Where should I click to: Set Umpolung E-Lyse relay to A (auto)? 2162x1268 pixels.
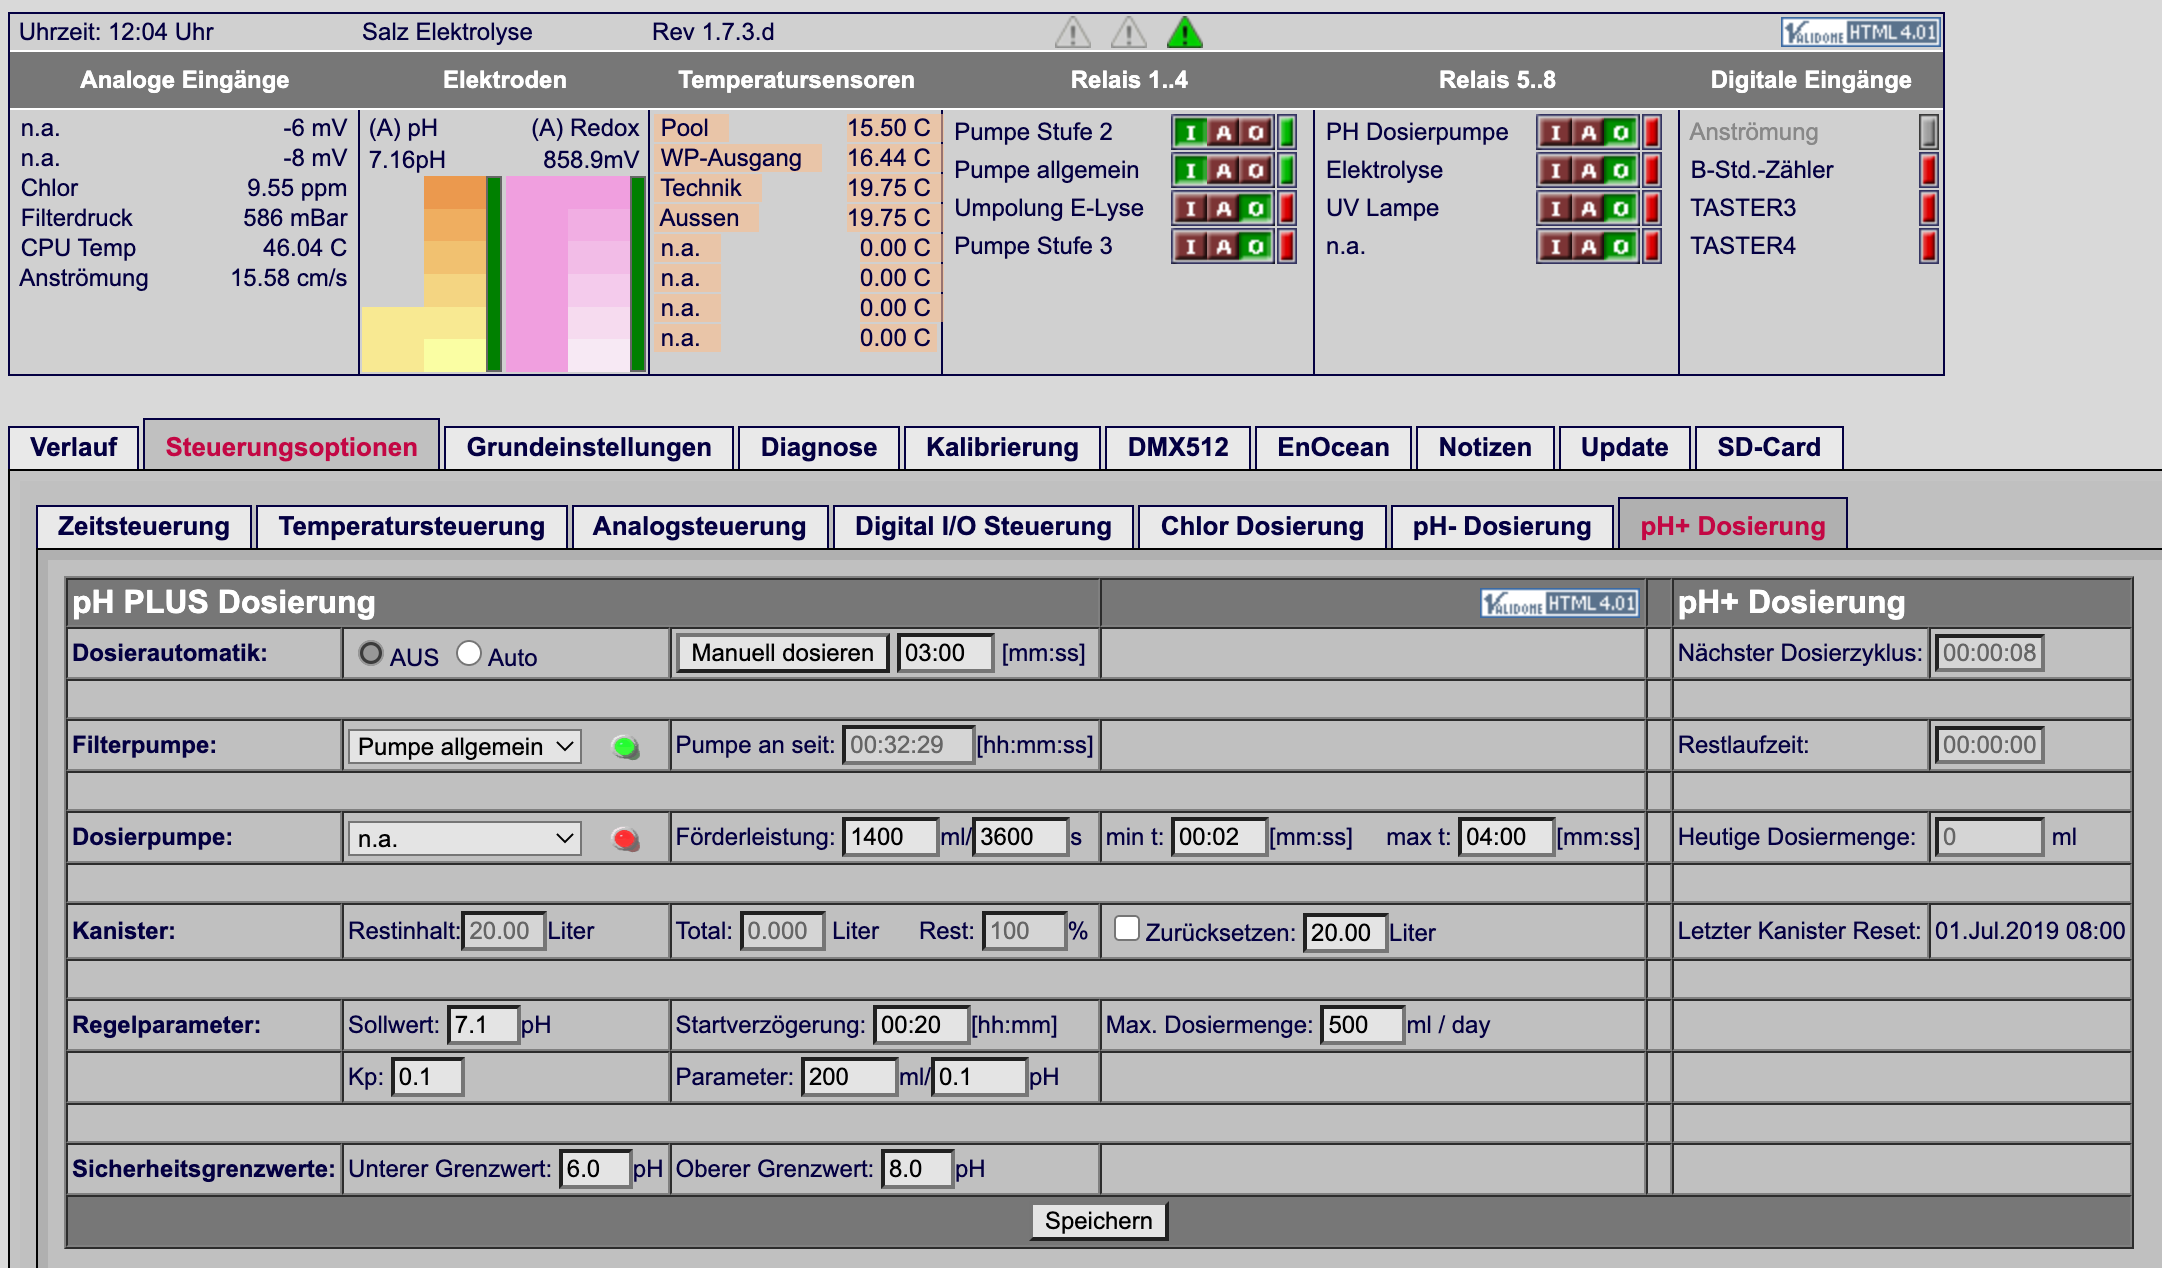[x=1223, y=208]
